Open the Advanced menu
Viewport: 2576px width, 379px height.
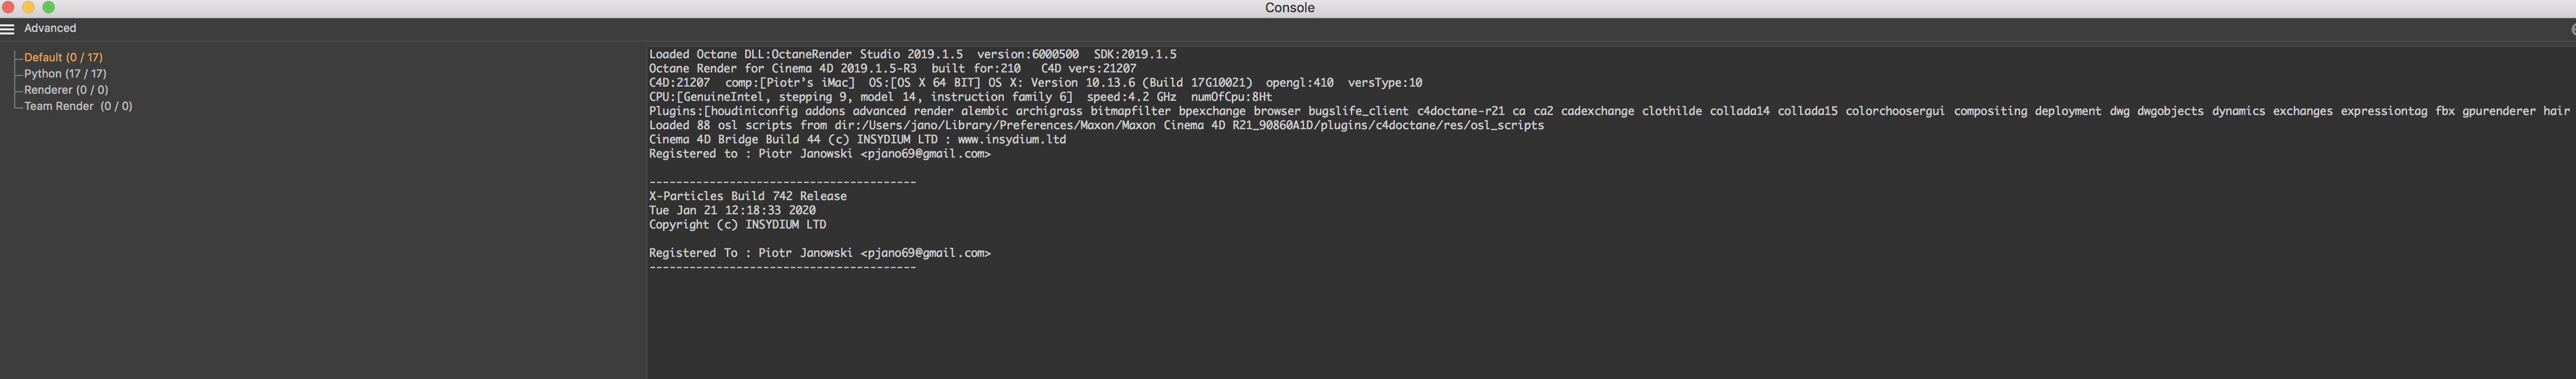(x=50, y=29)
